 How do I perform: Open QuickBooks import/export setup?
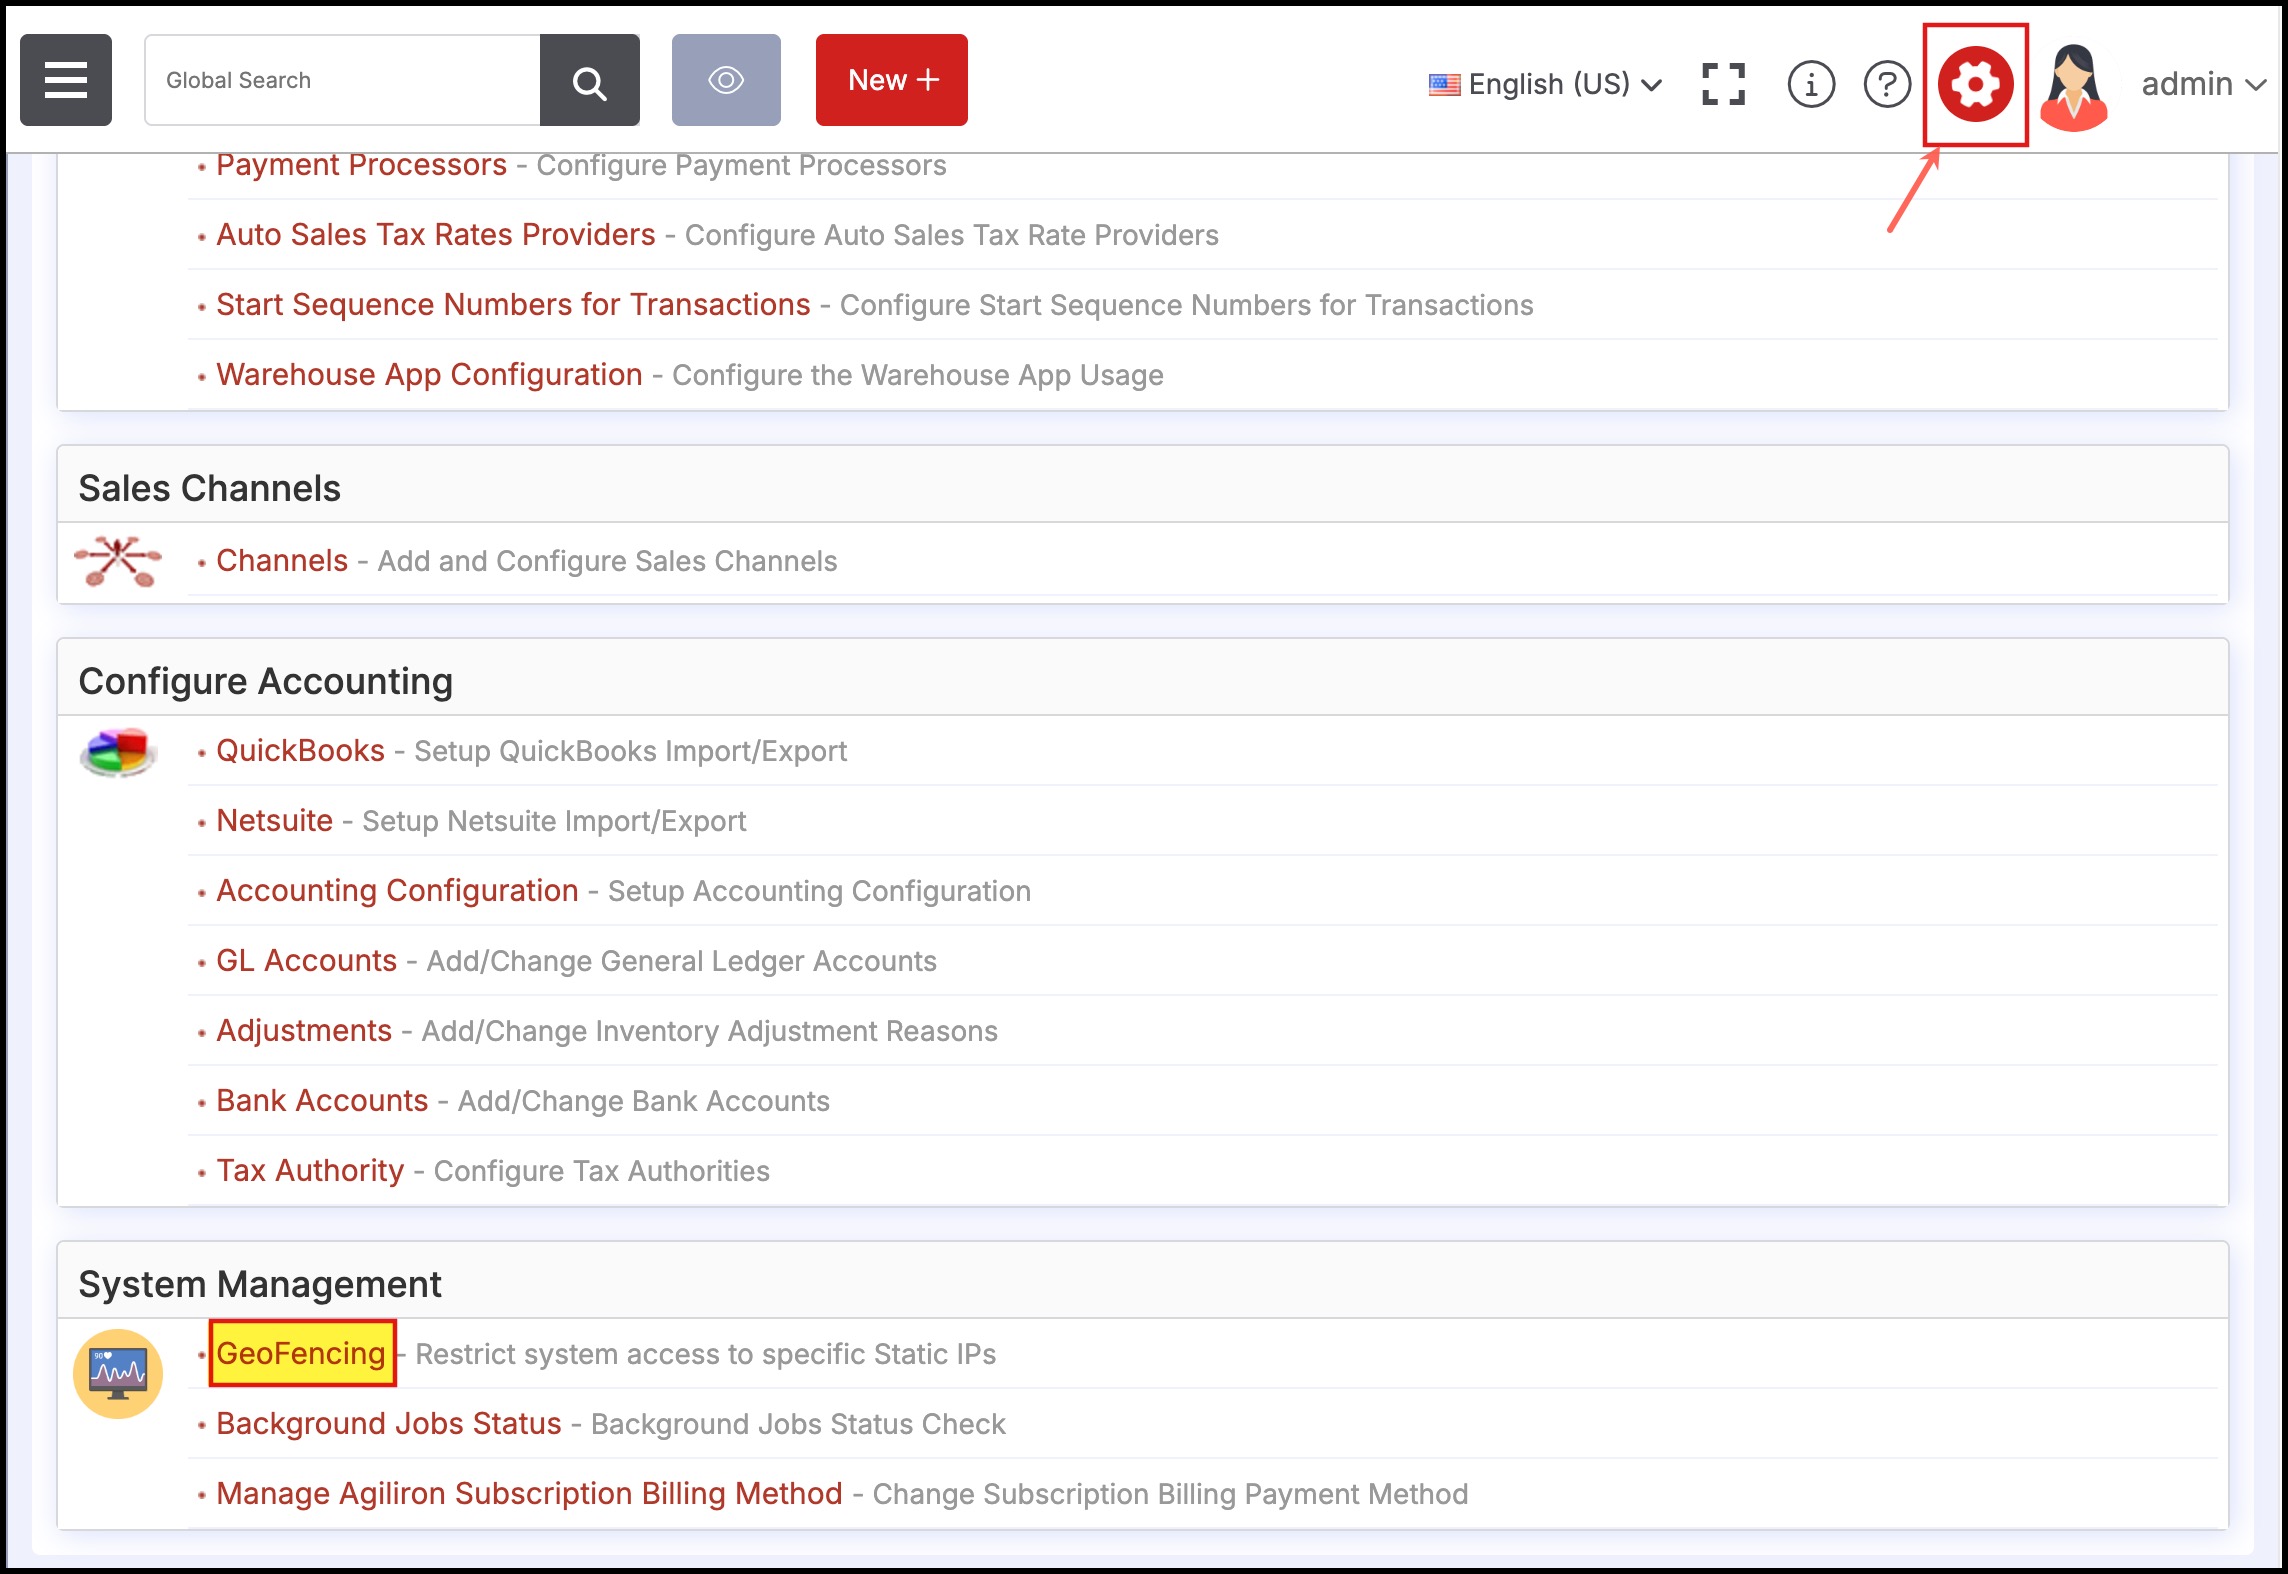click(300, 750)
